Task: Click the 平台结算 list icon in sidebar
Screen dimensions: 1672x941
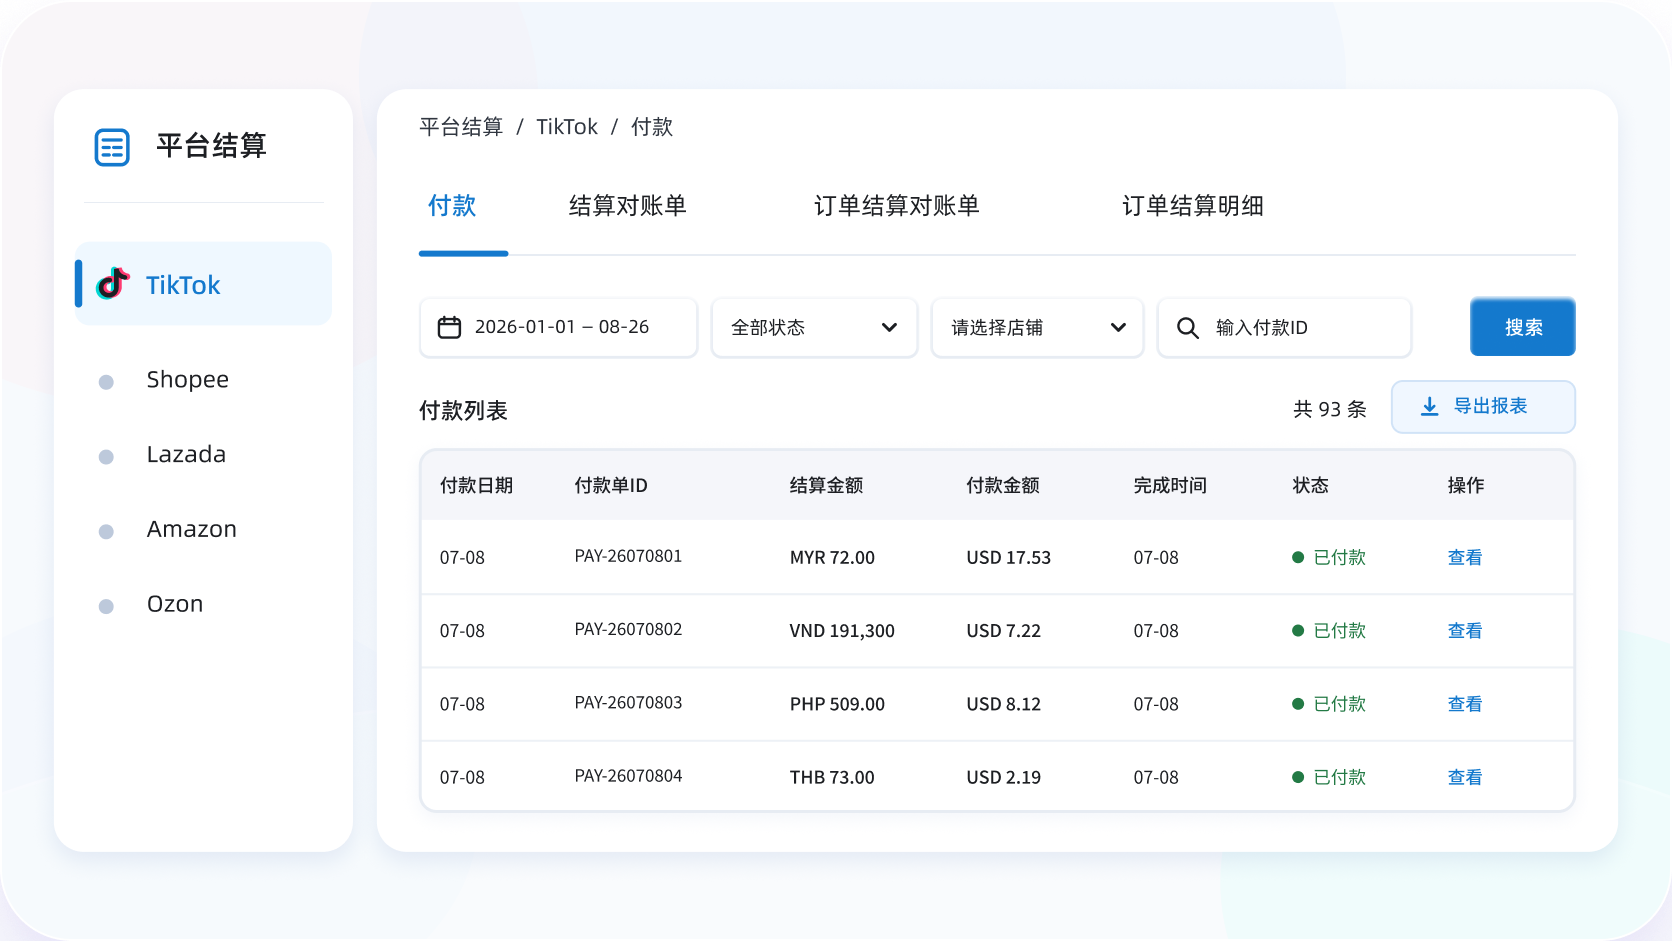Action: [x=112, y=147]
